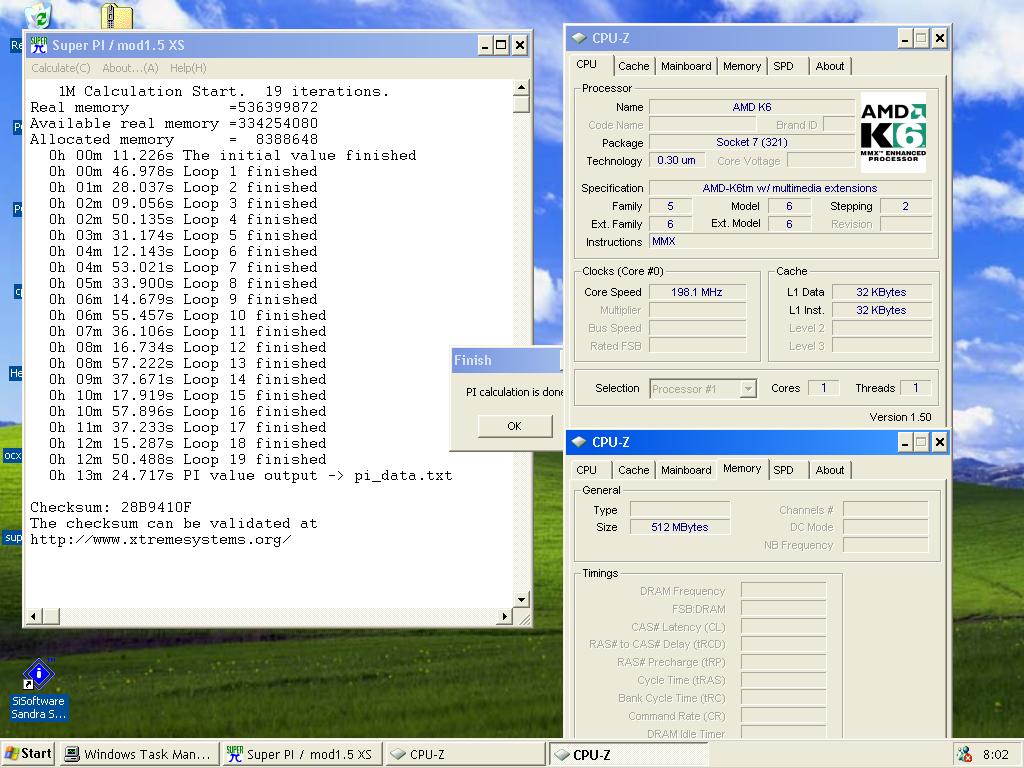
Task: Click Super PI horizontal scrollbar left arrow
Action: [34, 616]
